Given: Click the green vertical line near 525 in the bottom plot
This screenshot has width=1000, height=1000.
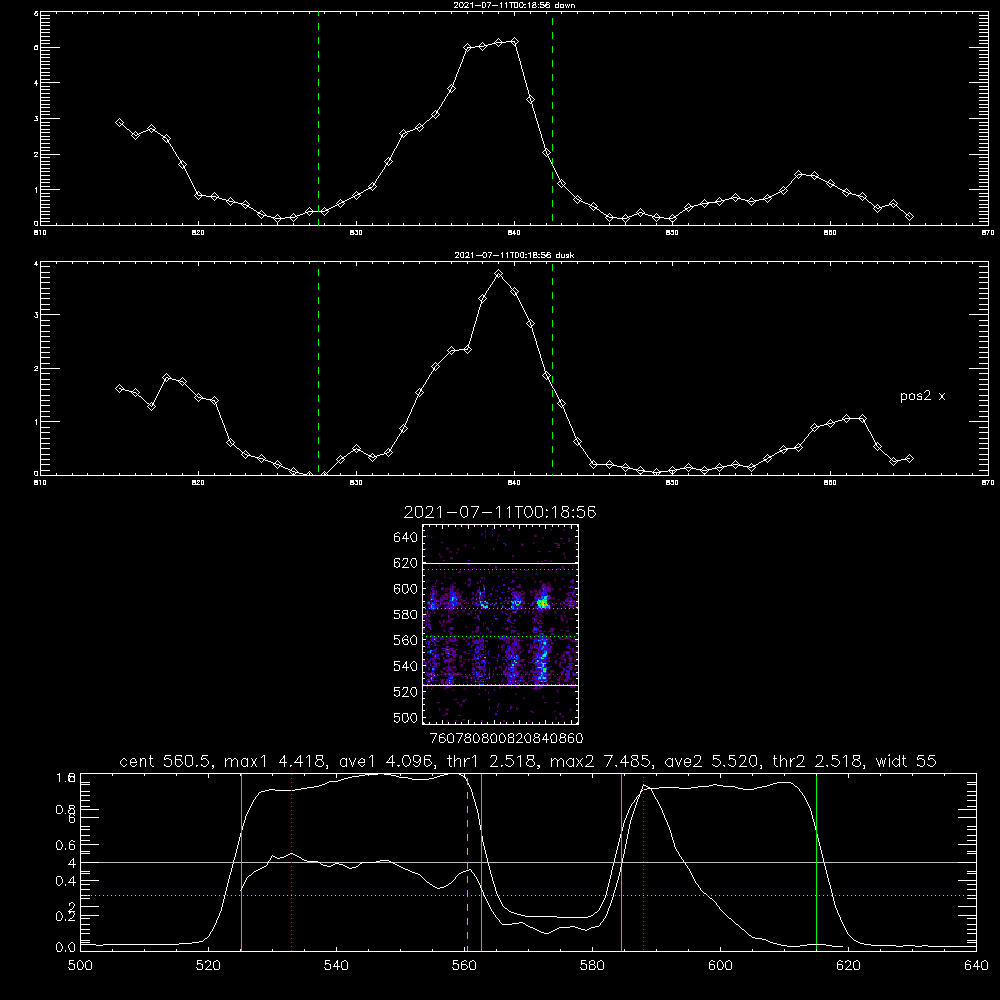Looking at the screenshot, I should coord(241,862).
